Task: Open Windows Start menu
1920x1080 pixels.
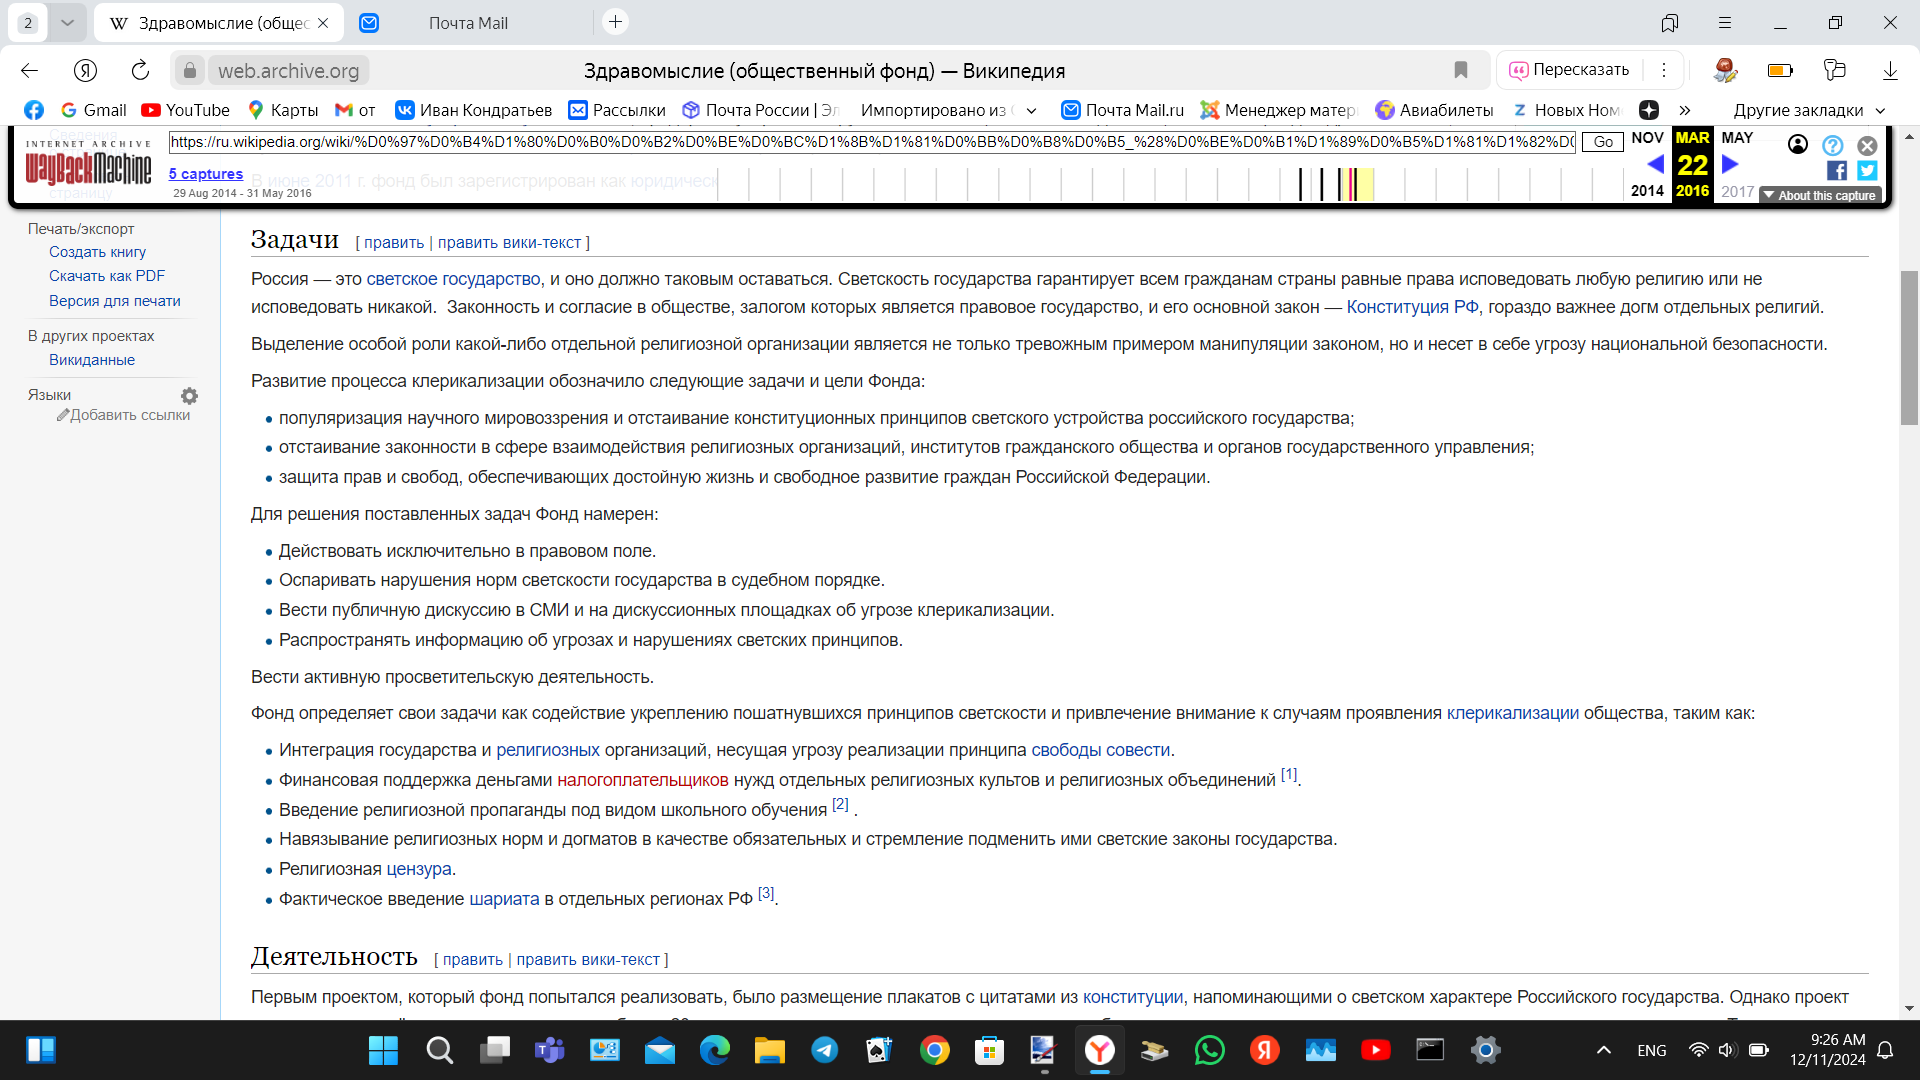Action: click(x=383, y=1050)
